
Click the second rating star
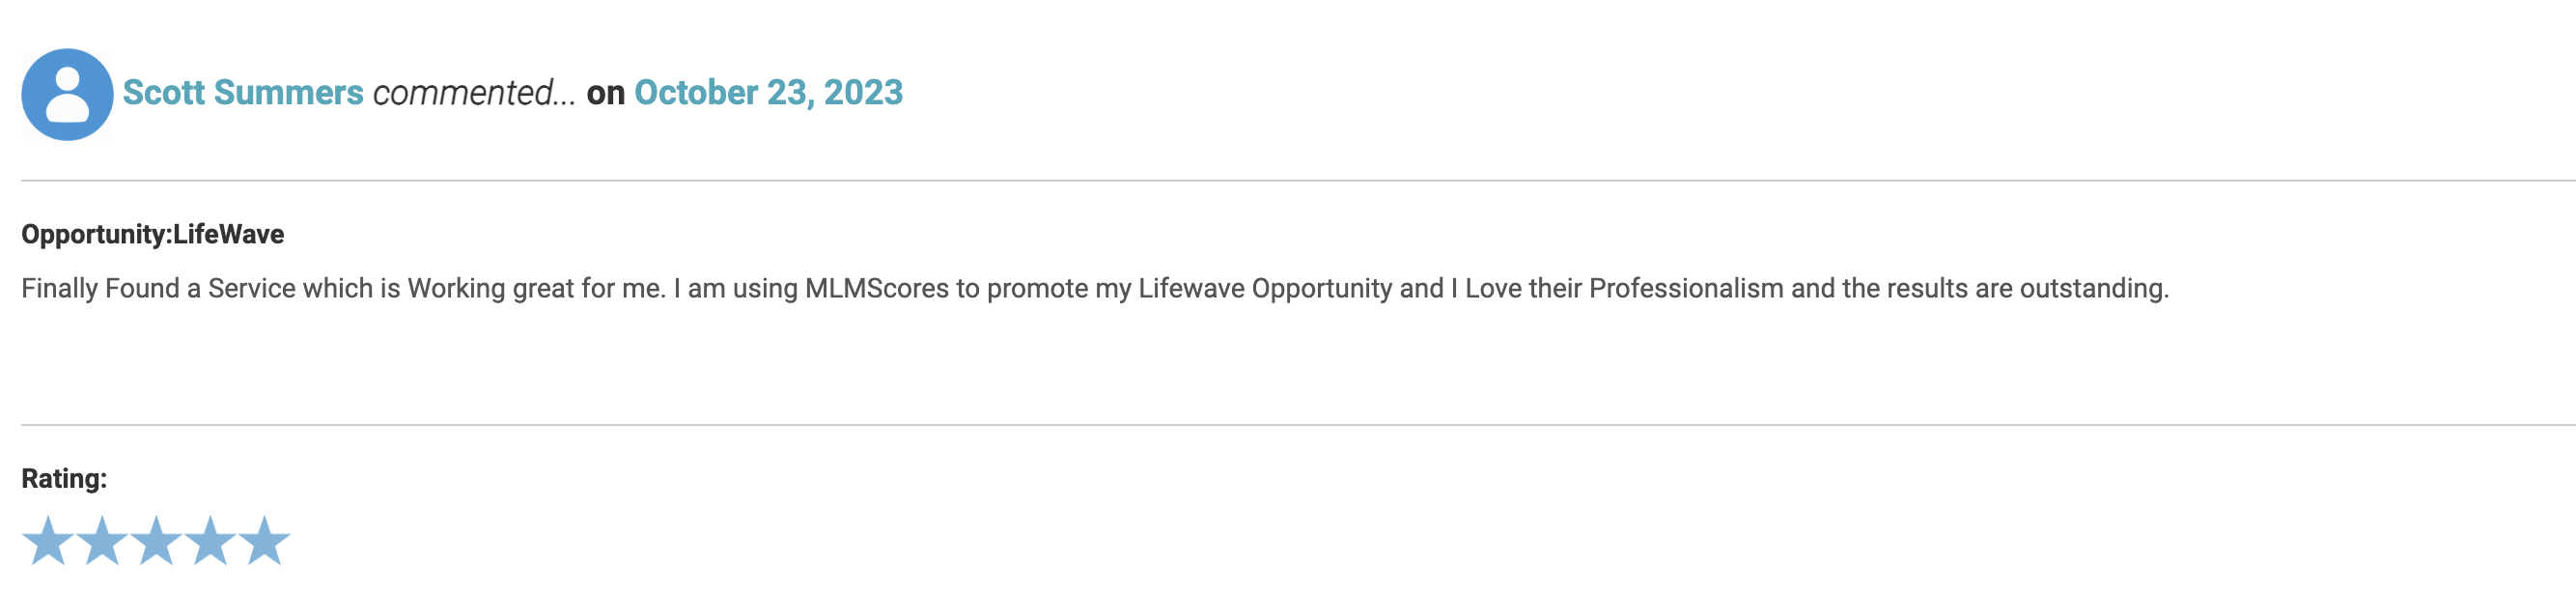(102, 541)
